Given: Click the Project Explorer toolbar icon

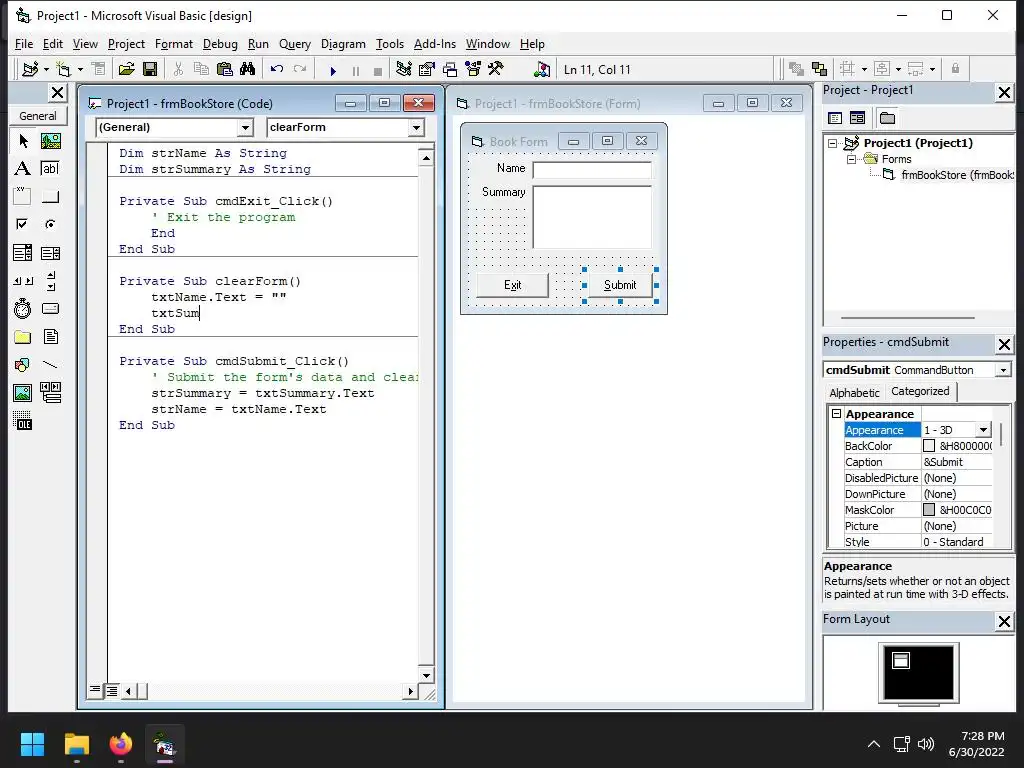Looking at the screenshot, I should tap(404, 69).
